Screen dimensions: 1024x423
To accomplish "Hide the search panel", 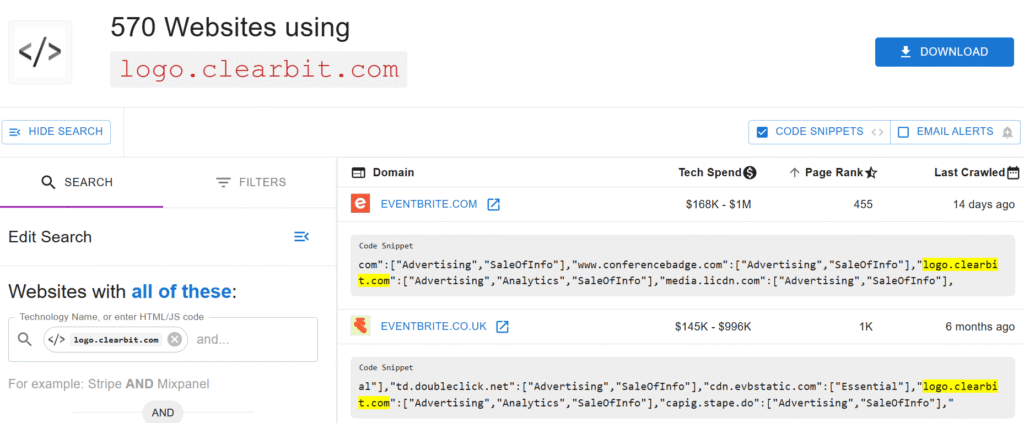I will (56, 132).
